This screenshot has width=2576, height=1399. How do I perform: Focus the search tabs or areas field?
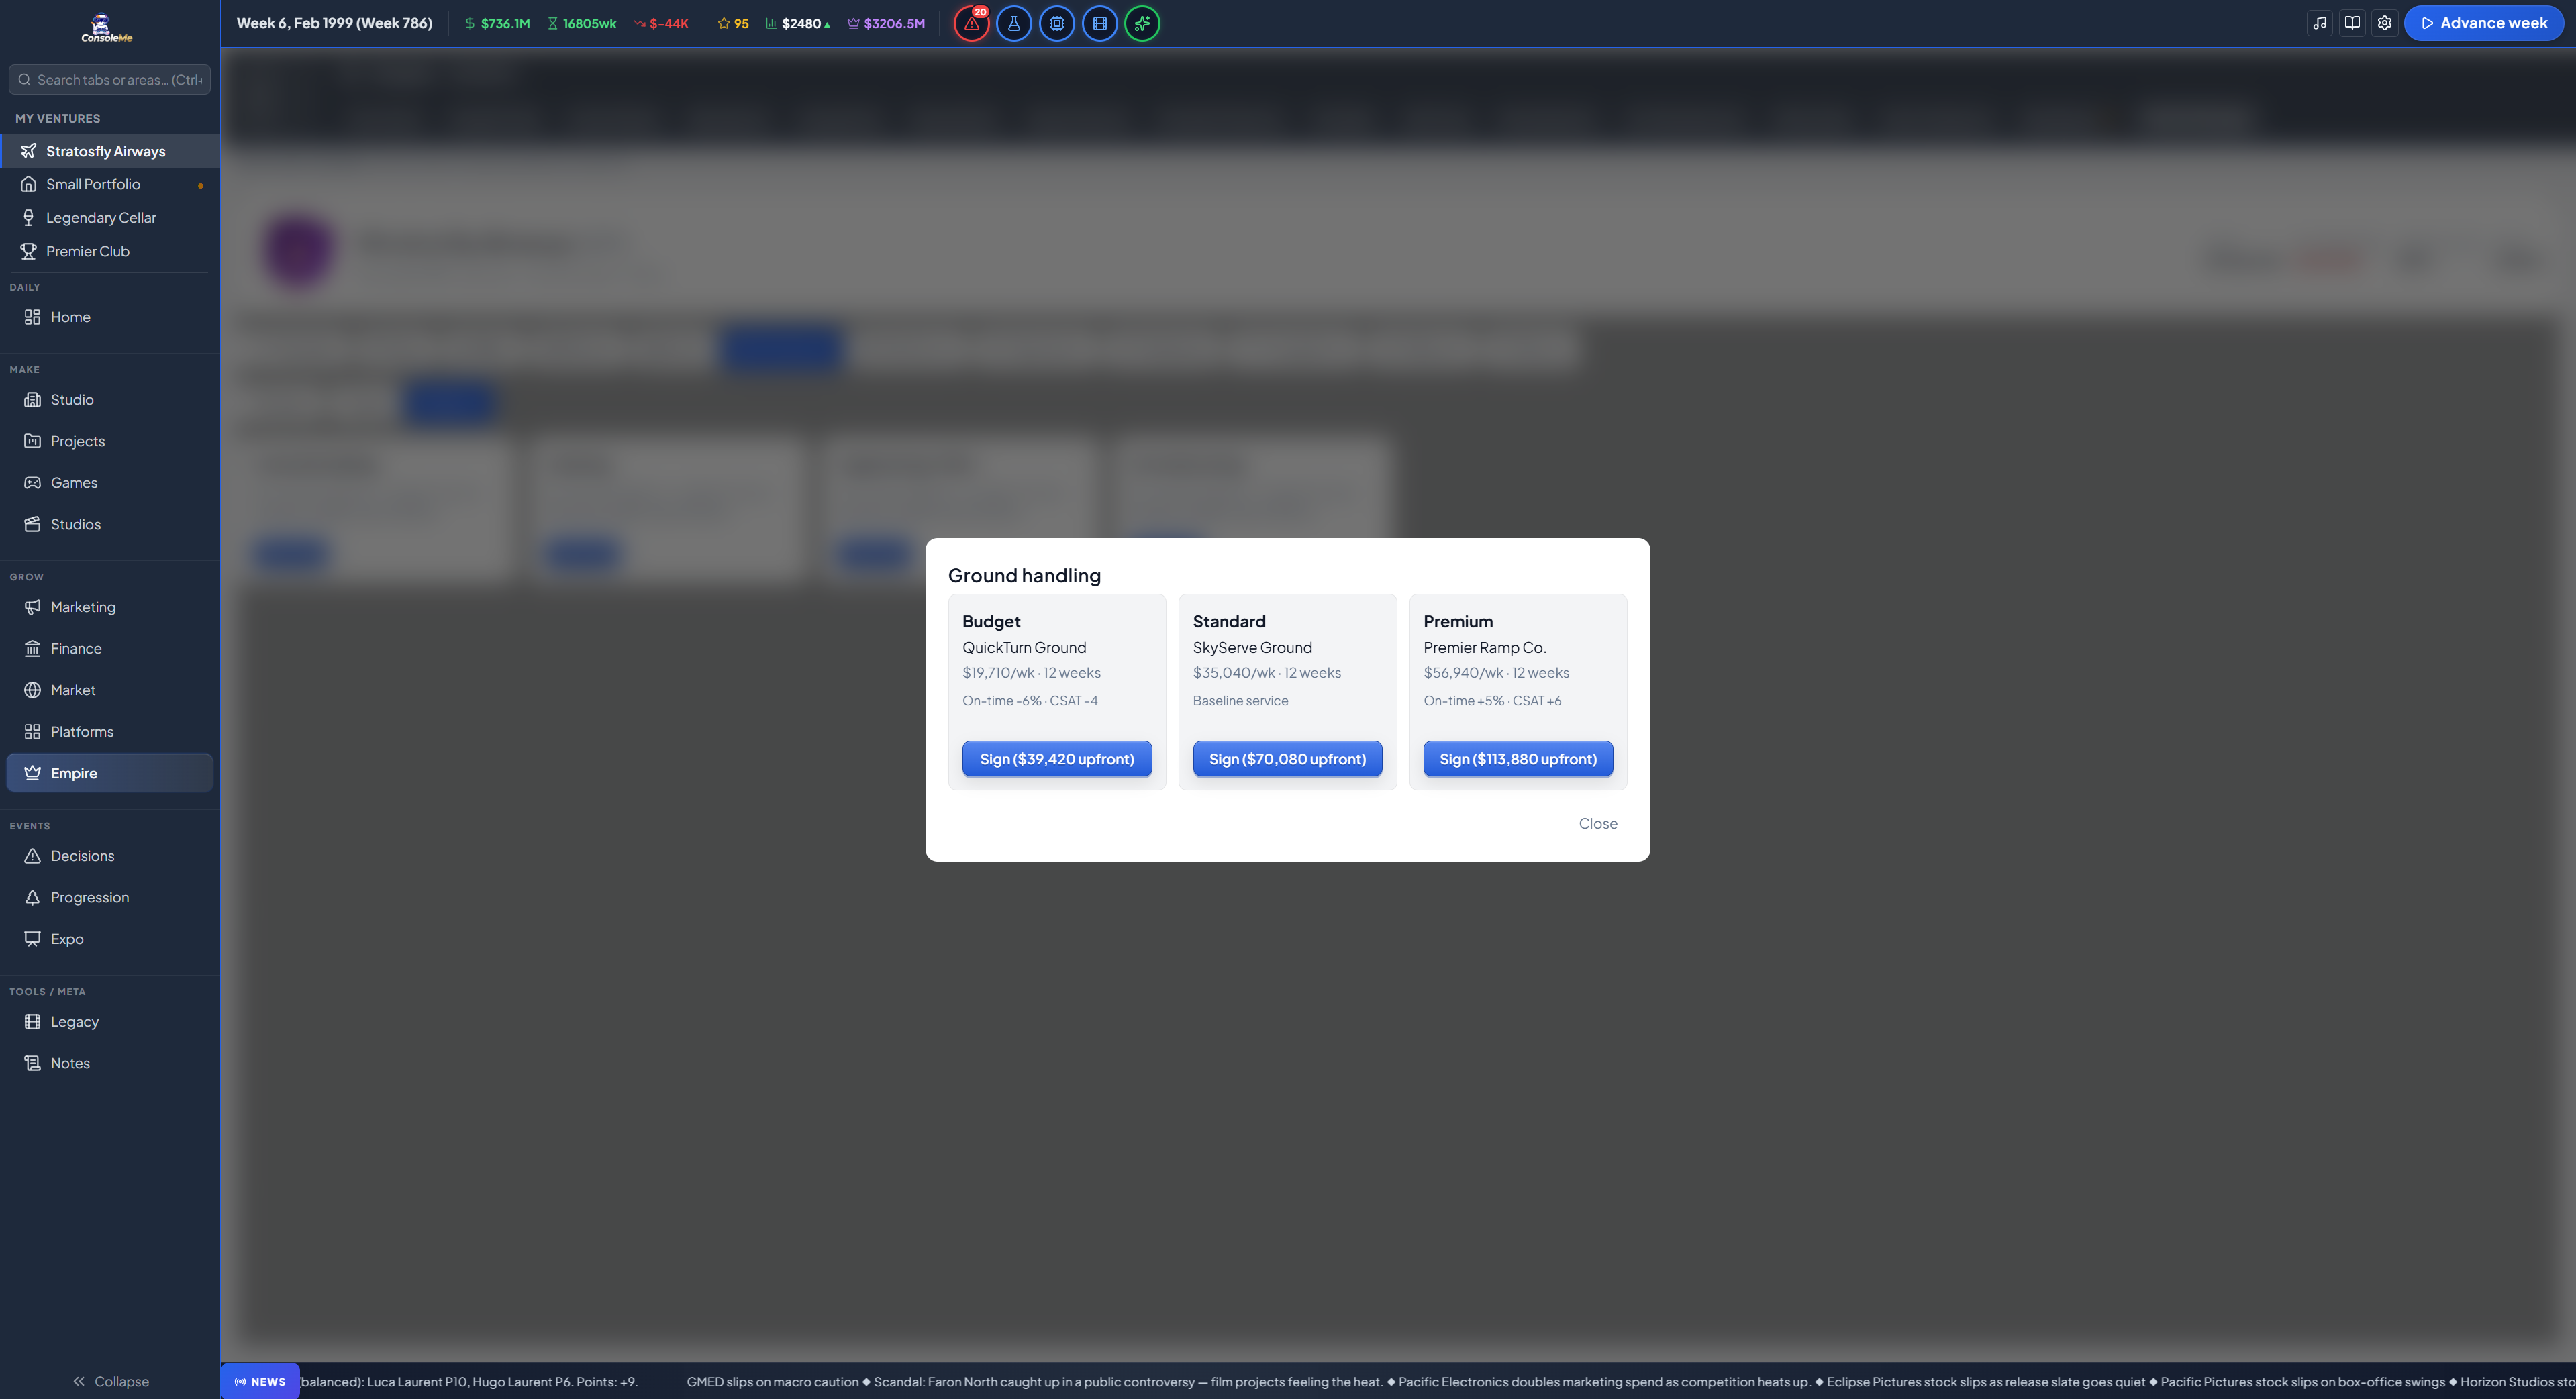pyautogui.click(x=110, y=80)
